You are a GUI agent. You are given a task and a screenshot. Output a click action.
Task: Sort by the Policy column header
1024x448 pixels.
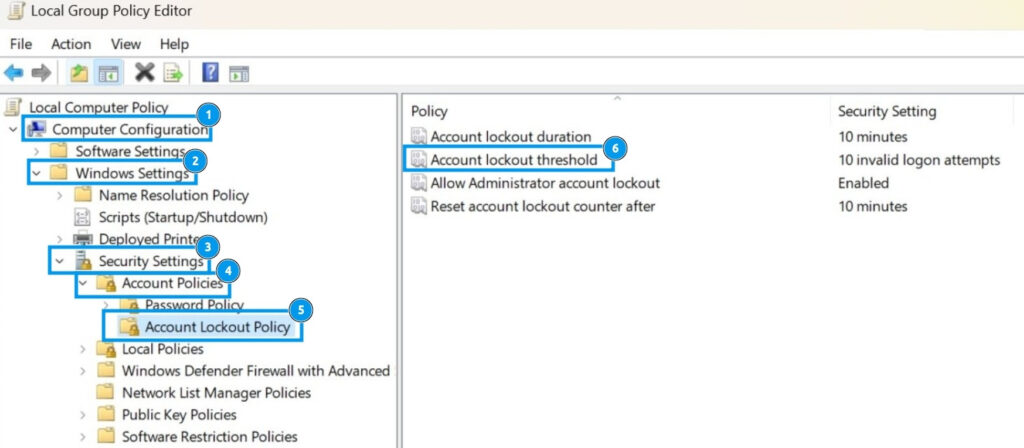[429, 112]
